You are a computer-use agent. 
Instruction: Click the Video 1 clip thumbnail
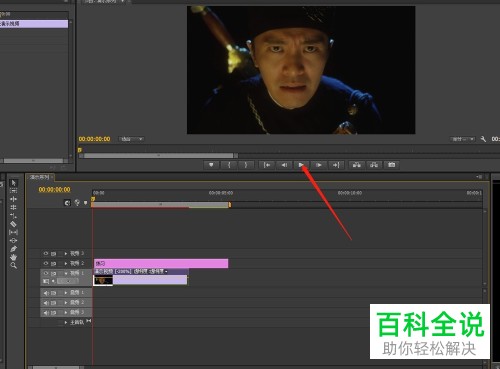click(x=103, y=280)
